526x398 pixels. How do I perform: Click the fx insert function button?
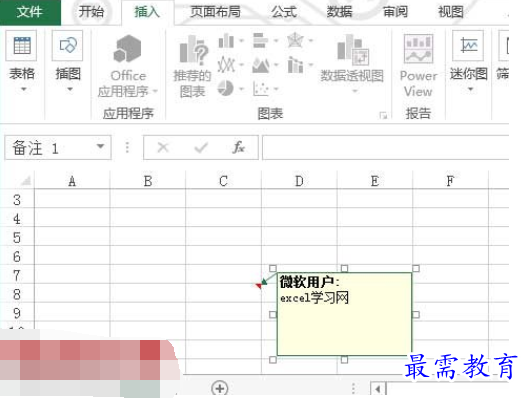coord(239,147)
